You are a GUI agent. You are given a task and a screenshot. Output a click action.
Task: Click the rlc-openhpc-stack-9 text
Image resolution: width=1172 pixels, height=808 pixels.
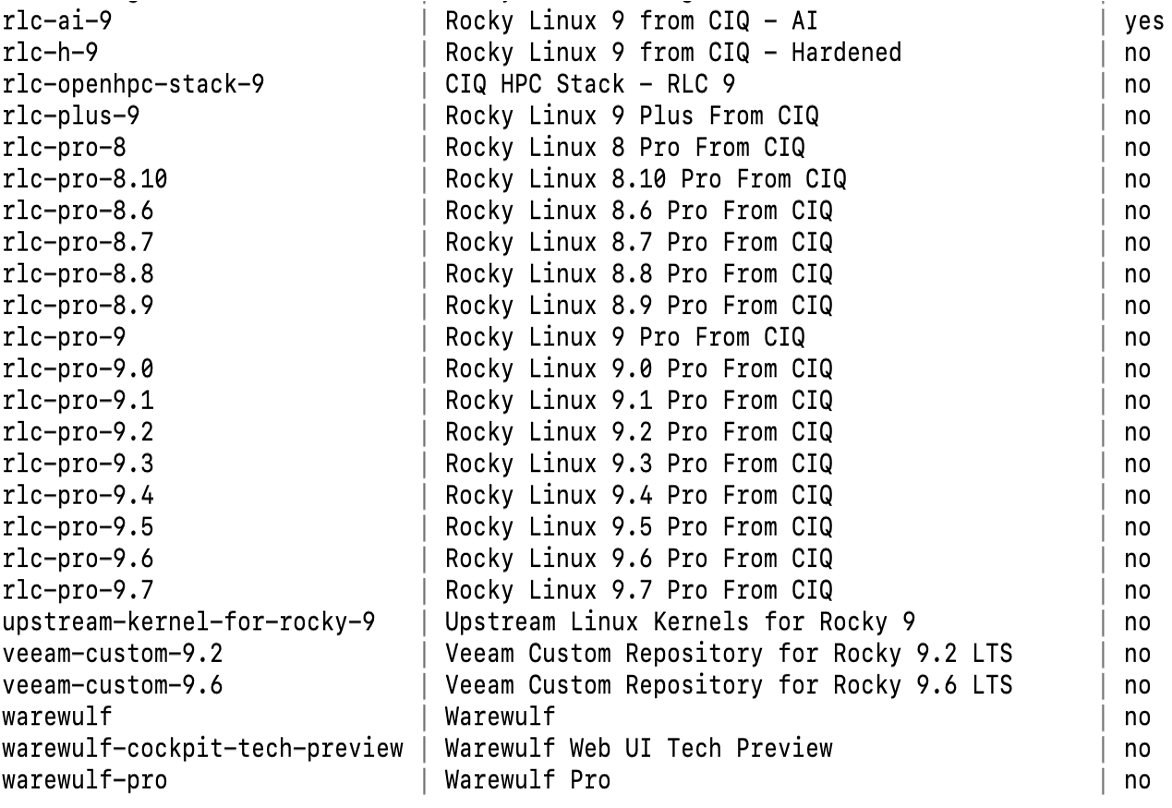point(133,84)
